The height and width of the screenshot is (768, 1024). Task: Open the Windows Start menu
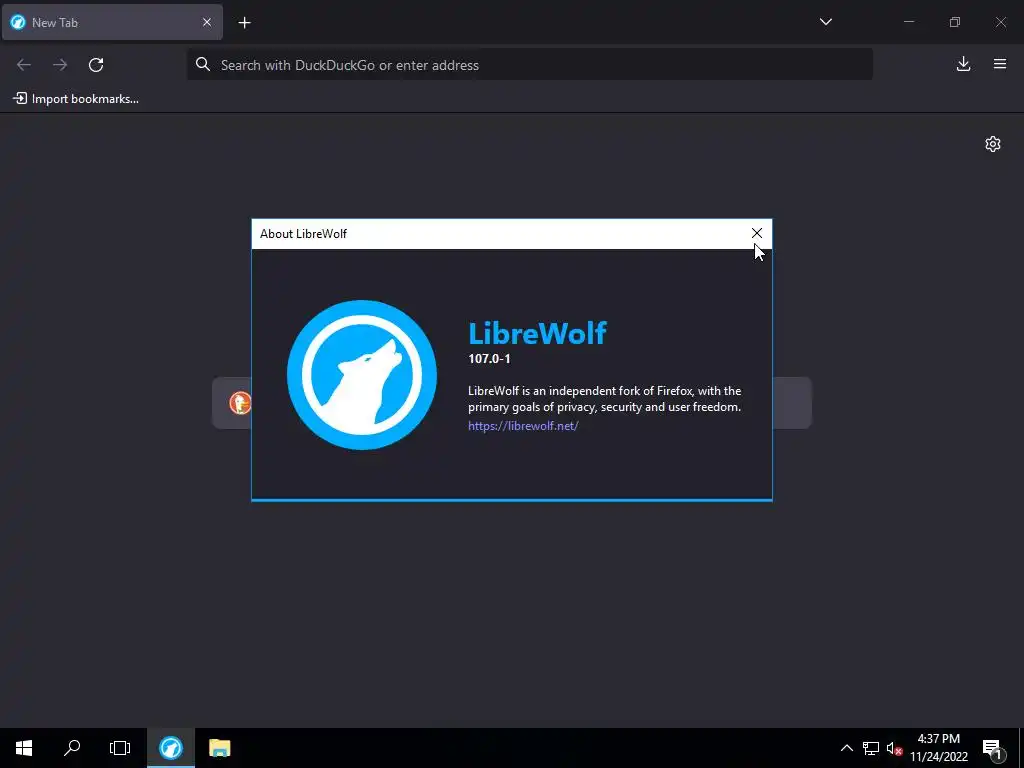24,748
